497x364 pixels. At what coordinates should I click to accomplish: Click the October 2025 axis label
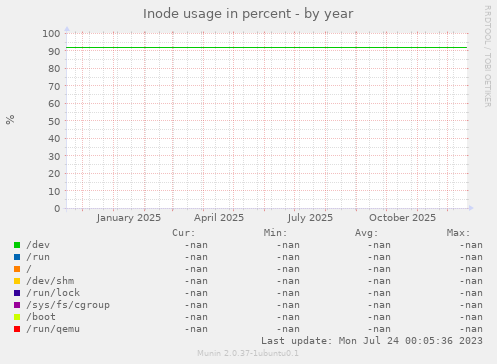(402, 218)
